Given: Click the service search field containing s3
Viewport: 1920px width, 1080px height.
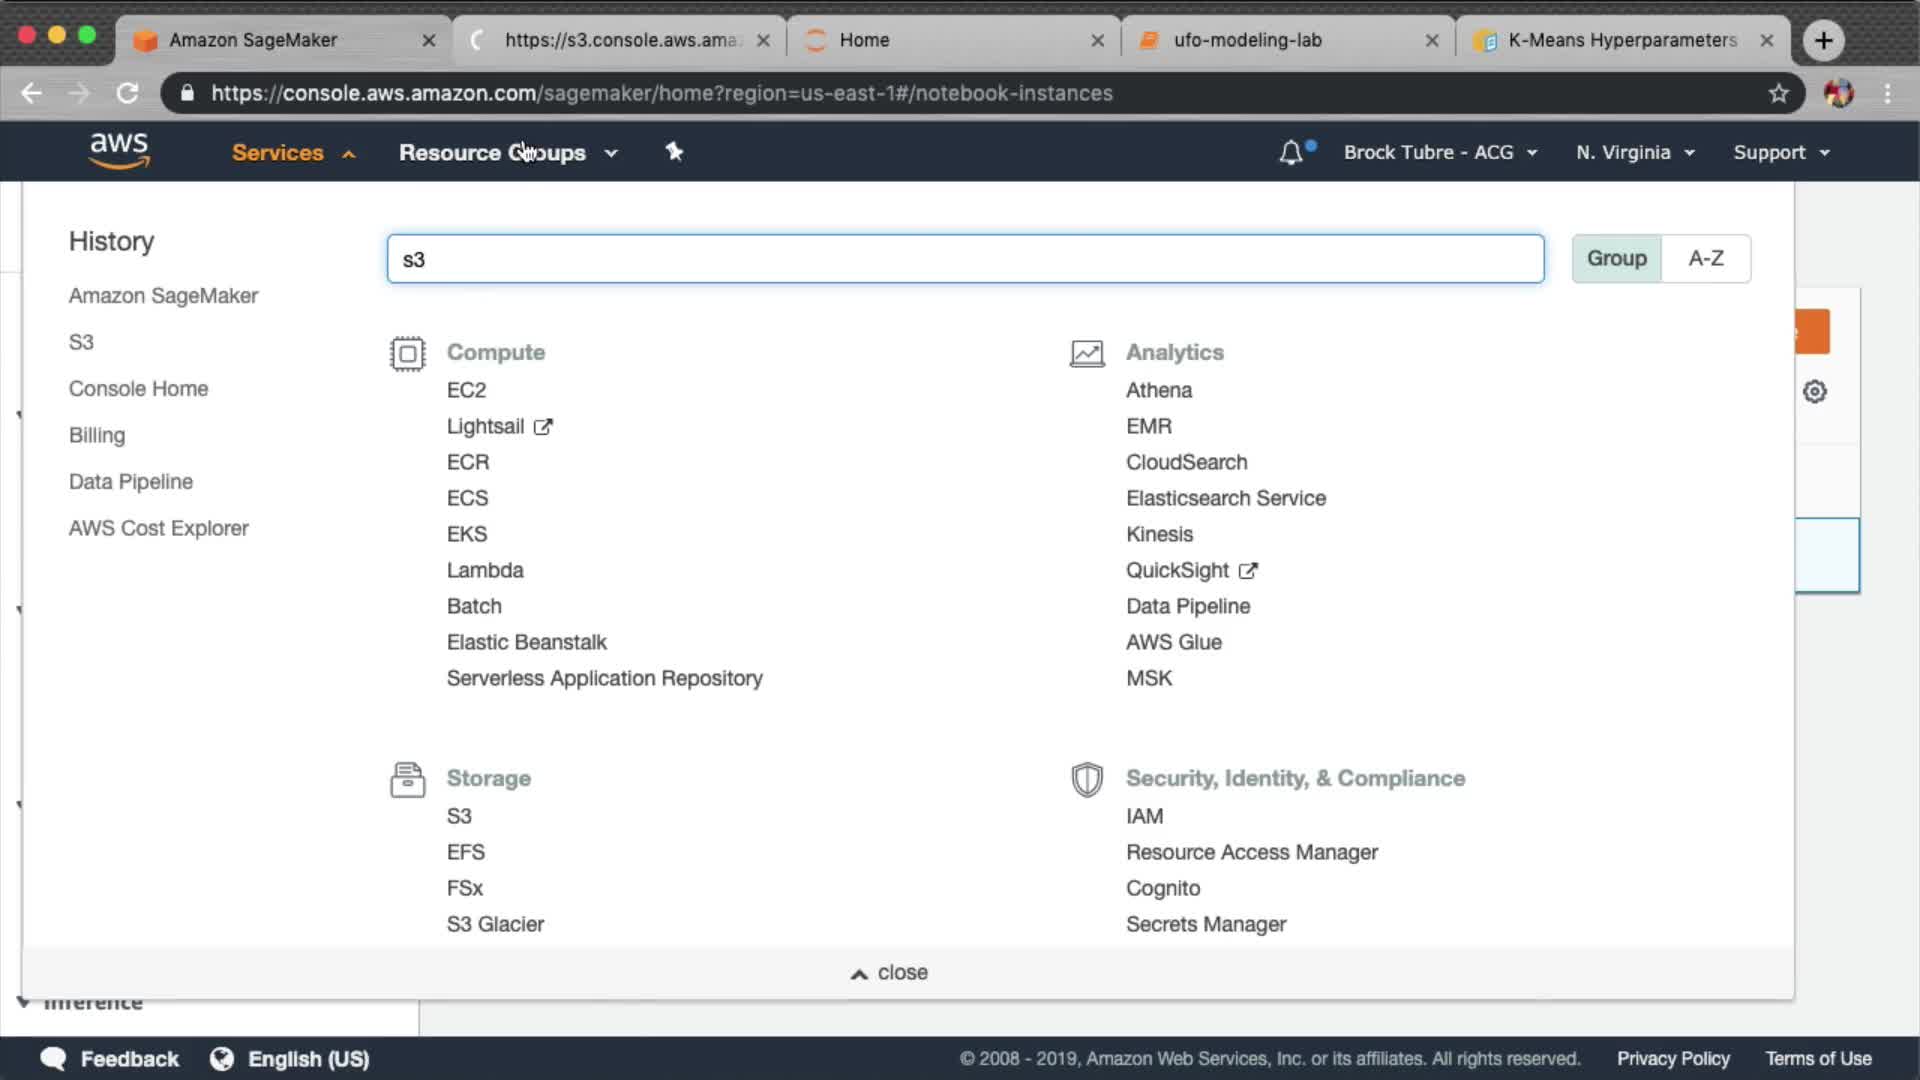Looking at the screenshot, I should pyautogui.click(x=964, y=259).
